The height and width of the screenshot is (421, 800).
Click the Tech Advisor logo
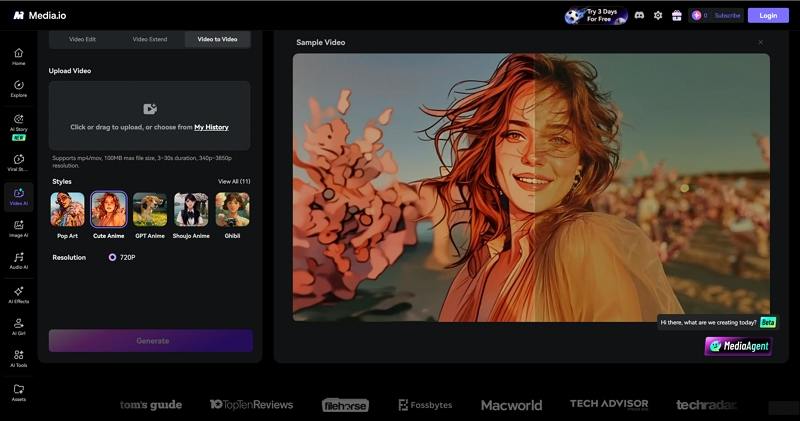coord(609,404)
